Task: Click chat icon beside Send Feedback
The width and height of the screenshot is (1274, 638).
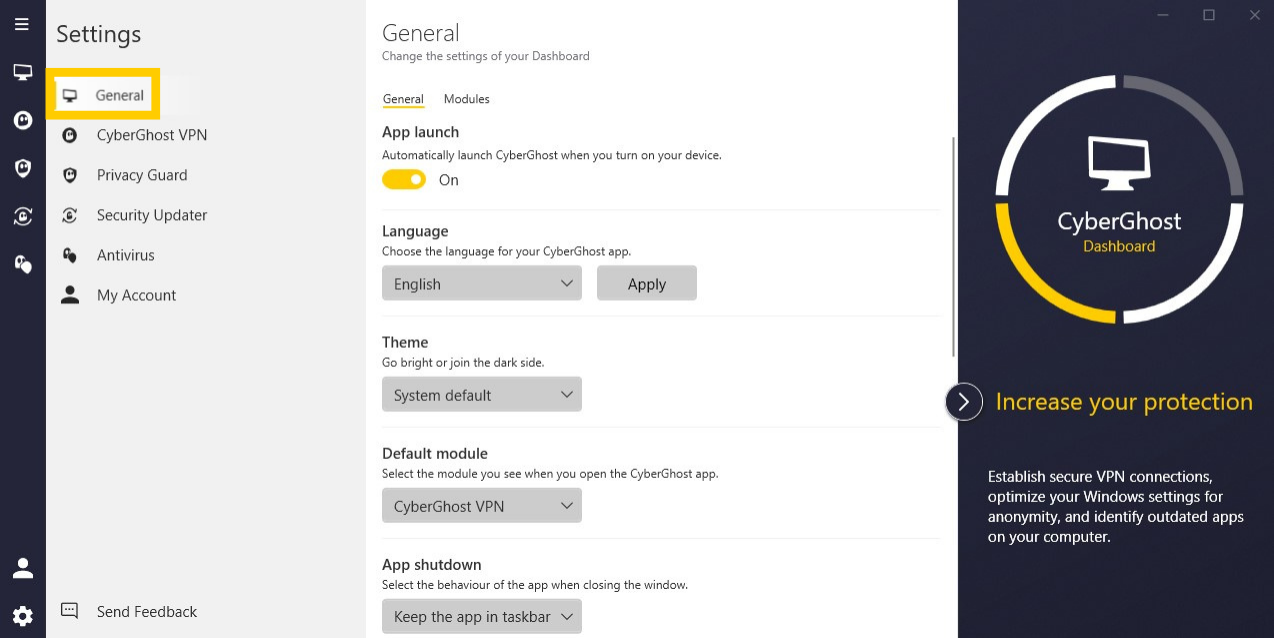Action: click(x=70, y=611)
